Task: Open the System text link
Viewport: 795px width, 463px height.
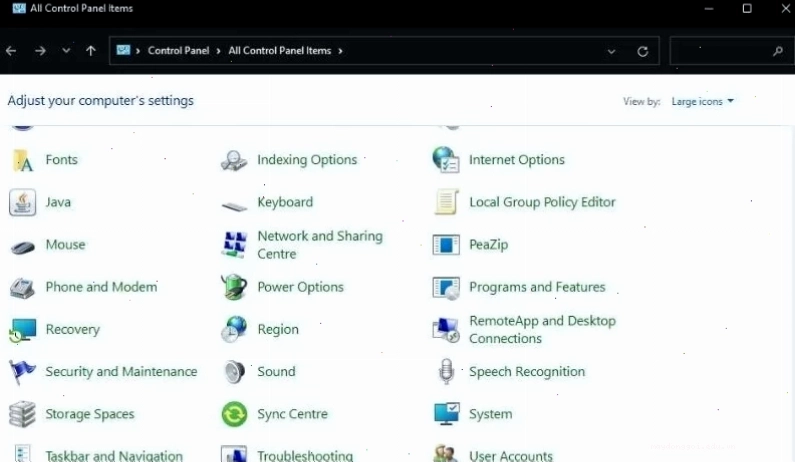Action: tap(490, 414)
